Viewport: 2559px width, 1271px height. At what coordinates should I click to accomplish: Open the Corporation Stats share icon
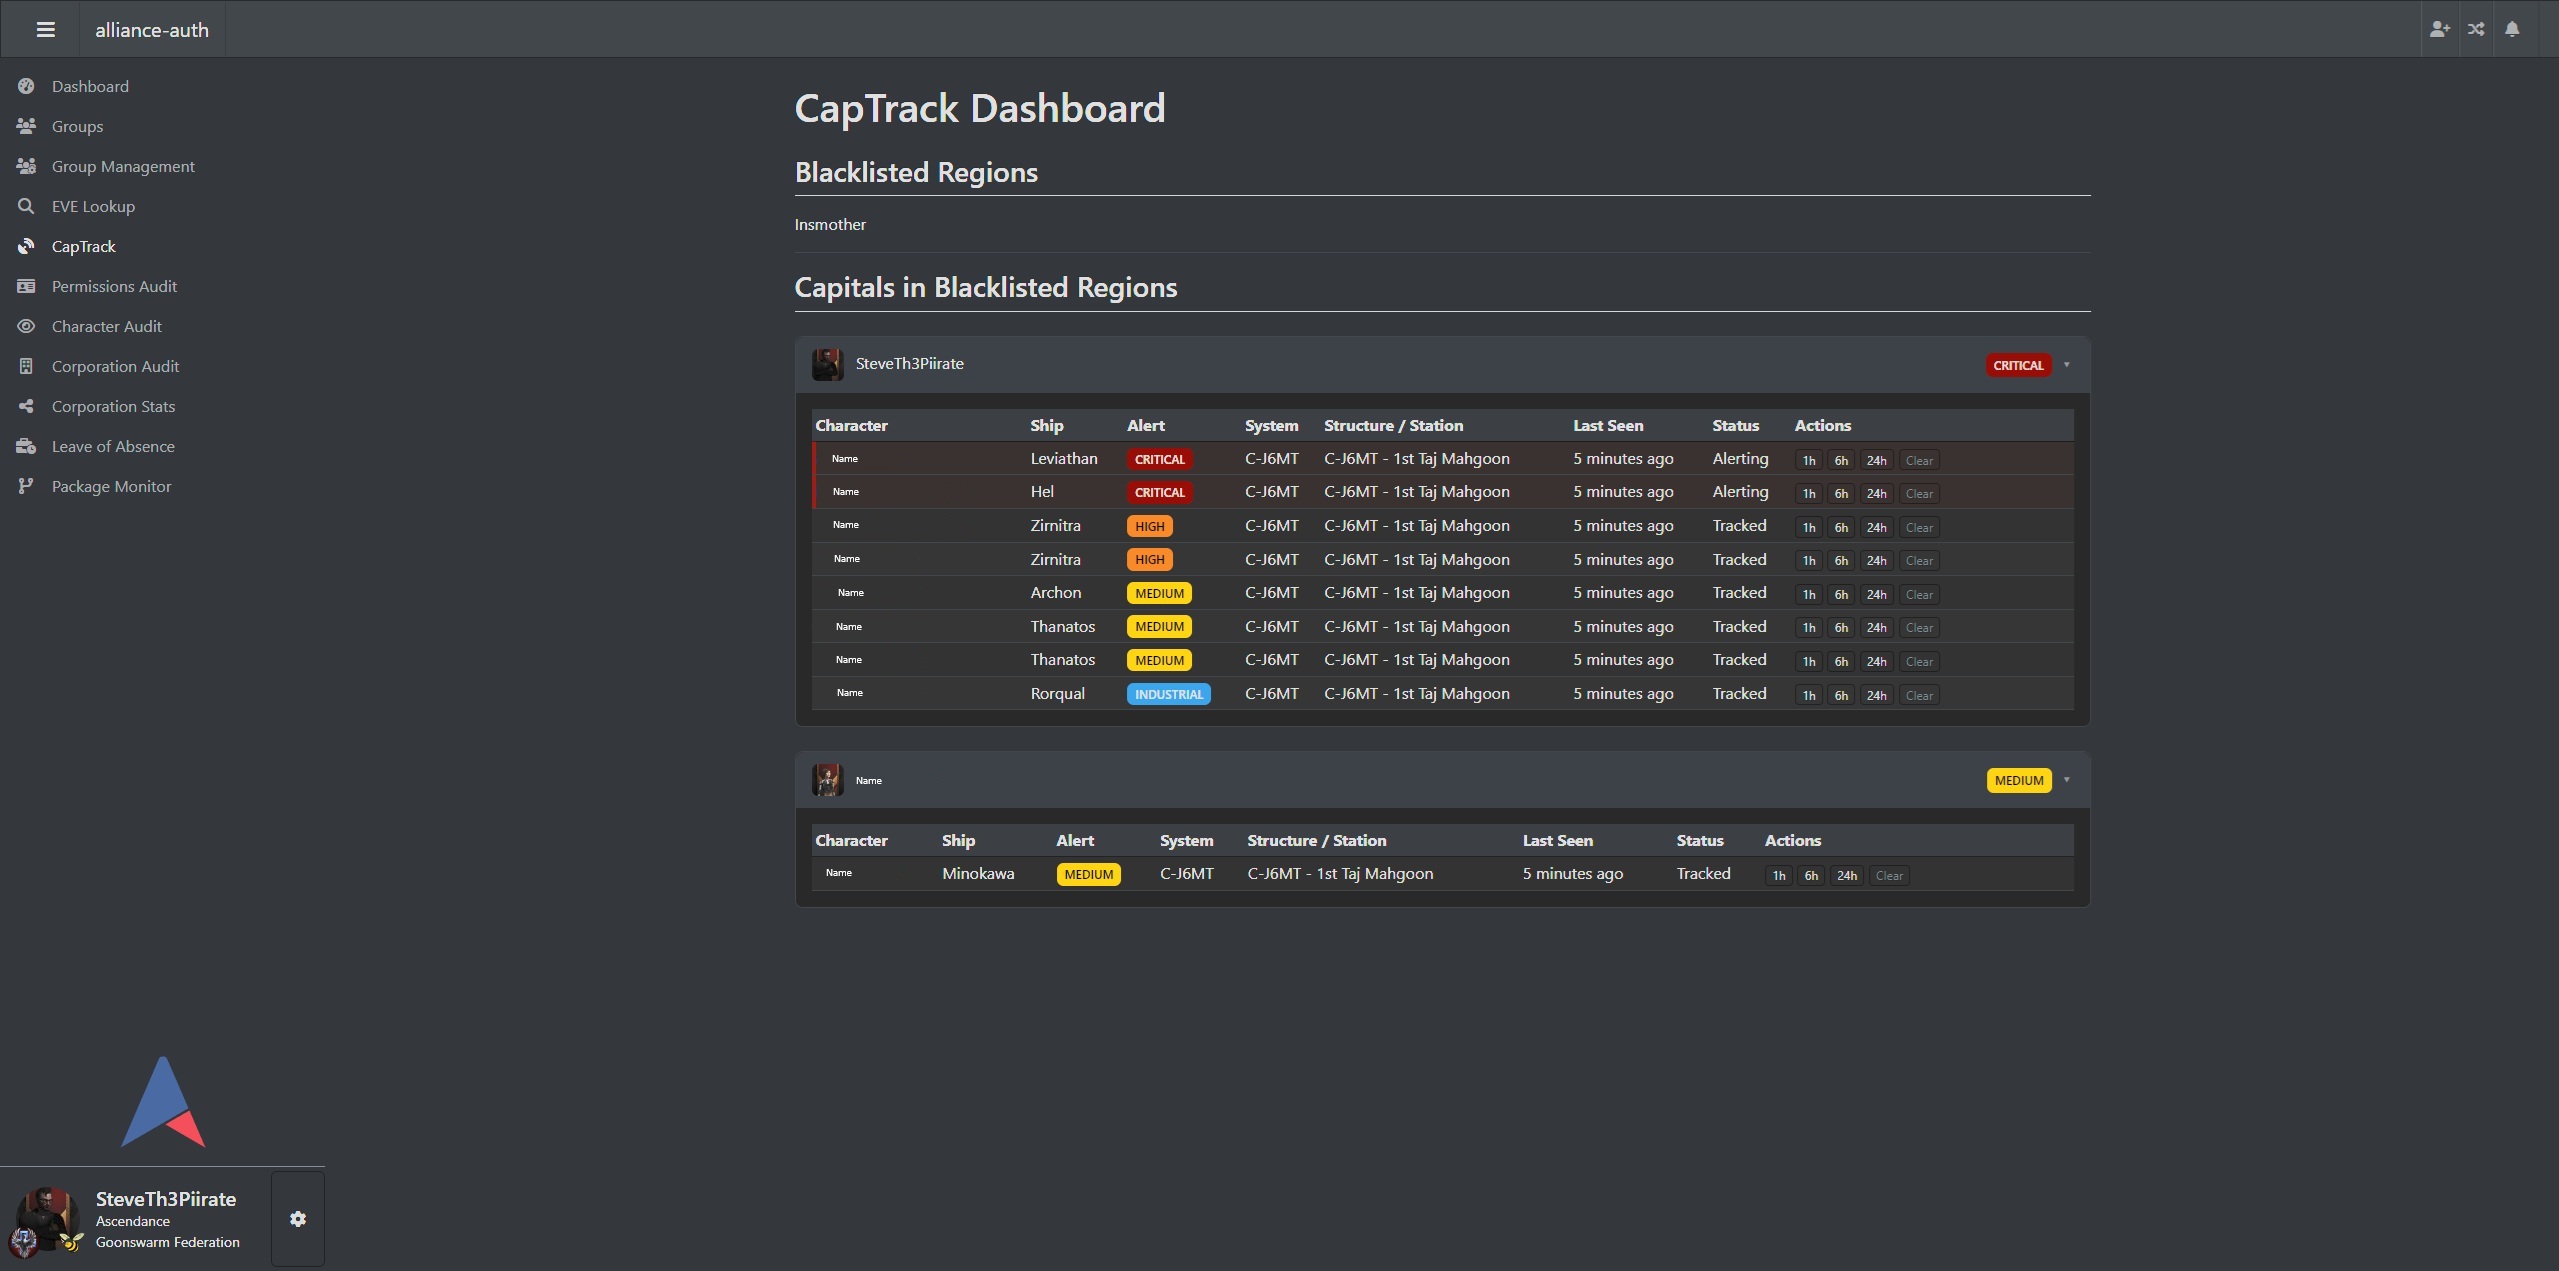pos(26,406)
